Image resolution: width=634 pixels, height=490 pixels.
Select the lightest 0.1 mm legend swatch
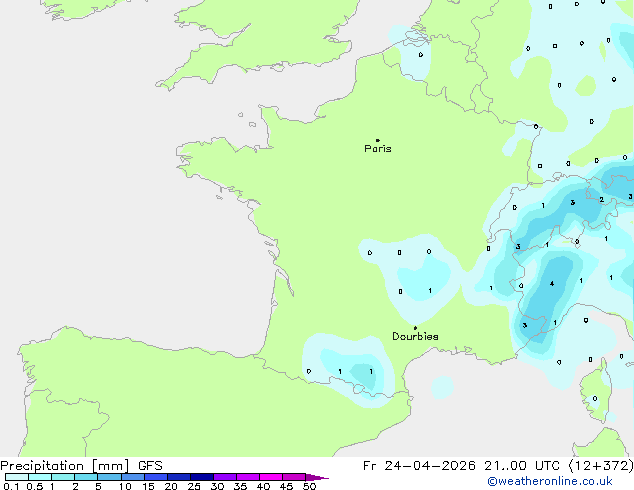tap(17, 477)
